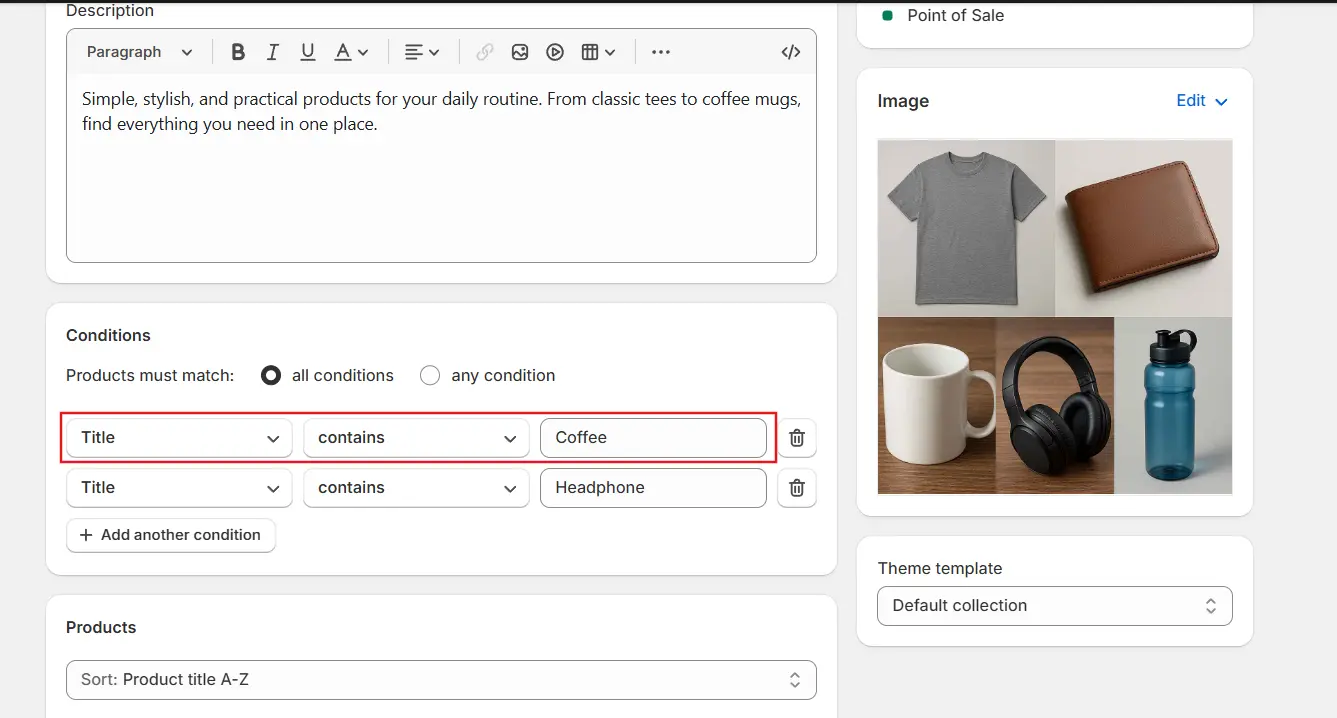Remove the Headphone condition with trash icon
The image size is (1337, 718).
(797, 488)
